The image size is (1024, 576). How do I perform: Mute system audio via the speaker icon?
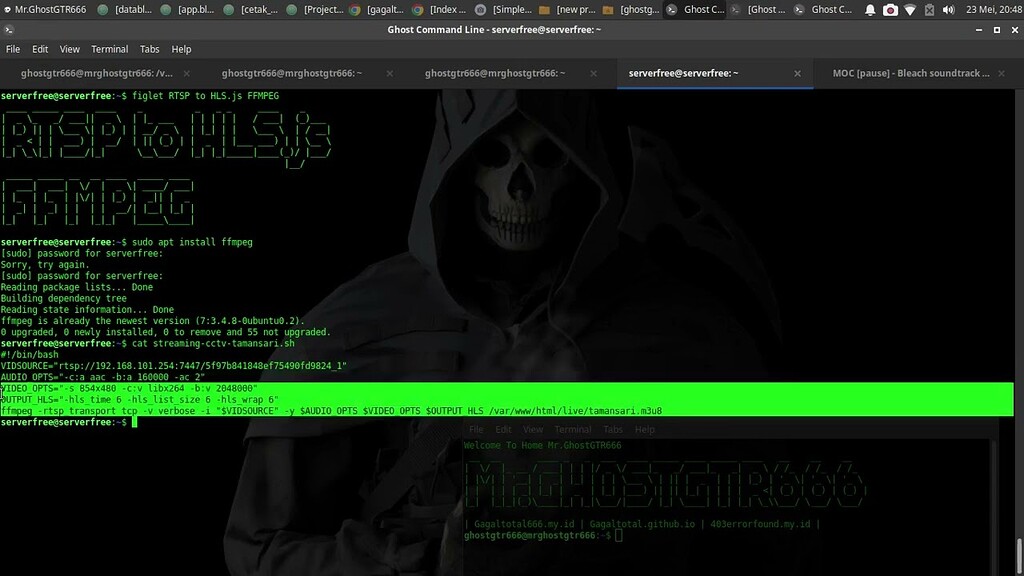(x=948, y=9)
